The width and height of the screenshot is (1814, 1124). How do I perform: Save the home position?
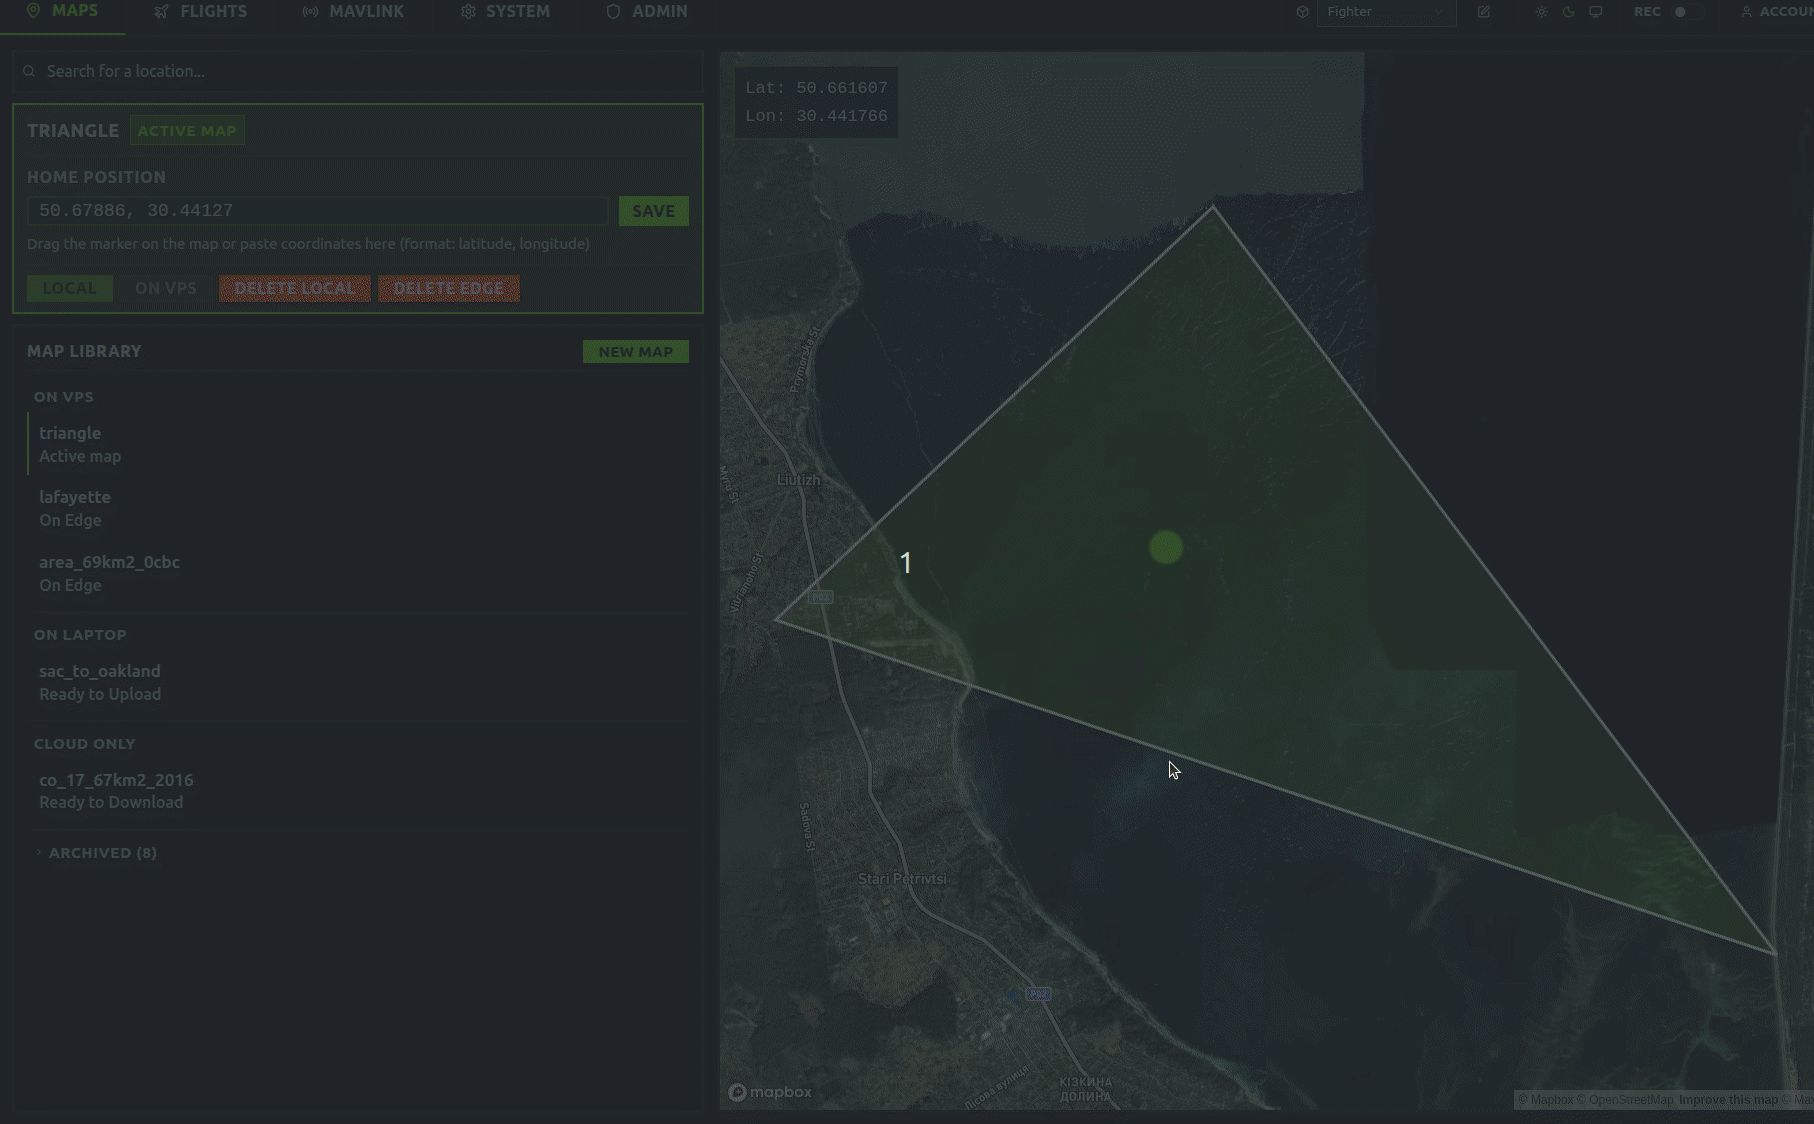[653, 211]
